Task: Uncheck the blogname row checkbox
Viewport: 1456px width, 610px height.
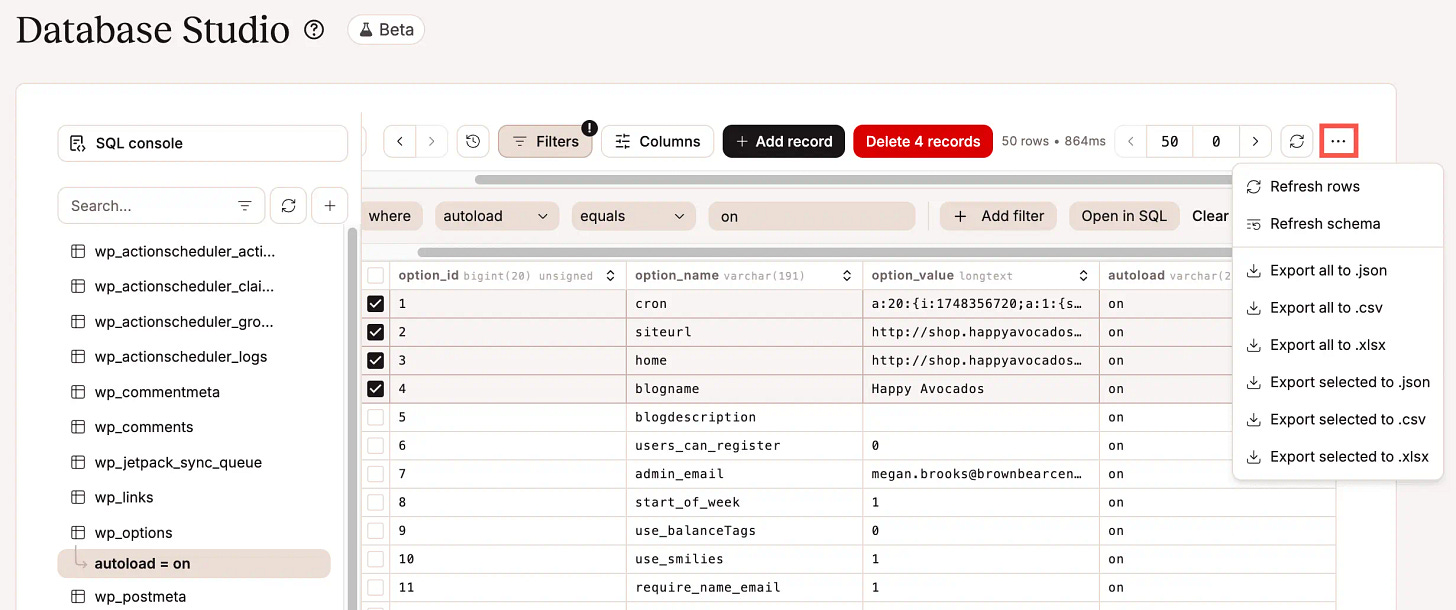Action: [x=375, y=389]
